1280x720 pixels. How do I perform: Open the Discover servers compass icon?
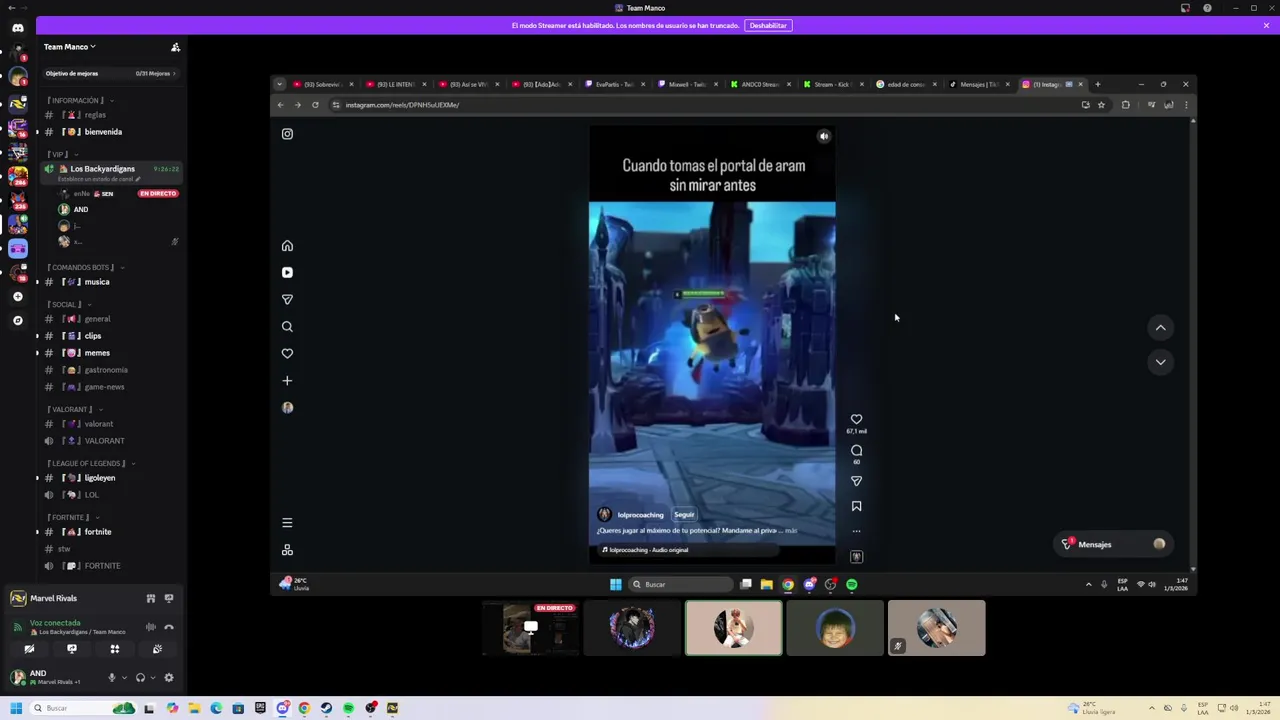tap(18, 321)
